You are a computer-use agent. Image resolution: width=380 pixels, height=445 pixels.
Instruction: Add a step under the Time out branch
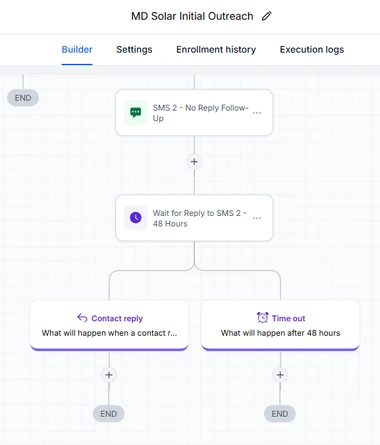[280, 375]
